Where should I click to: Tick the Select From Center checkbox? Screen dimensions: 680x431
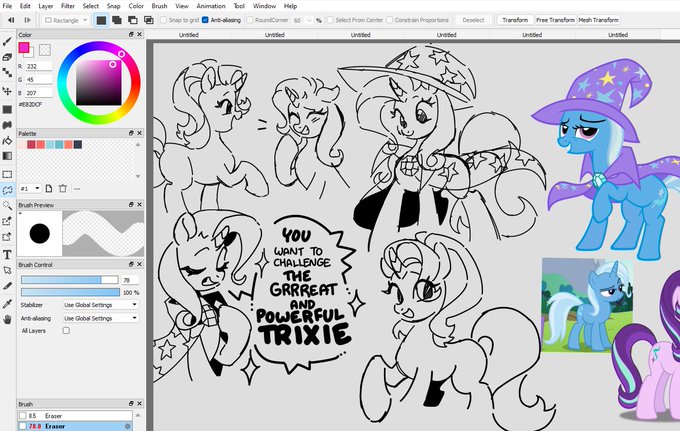330,20
